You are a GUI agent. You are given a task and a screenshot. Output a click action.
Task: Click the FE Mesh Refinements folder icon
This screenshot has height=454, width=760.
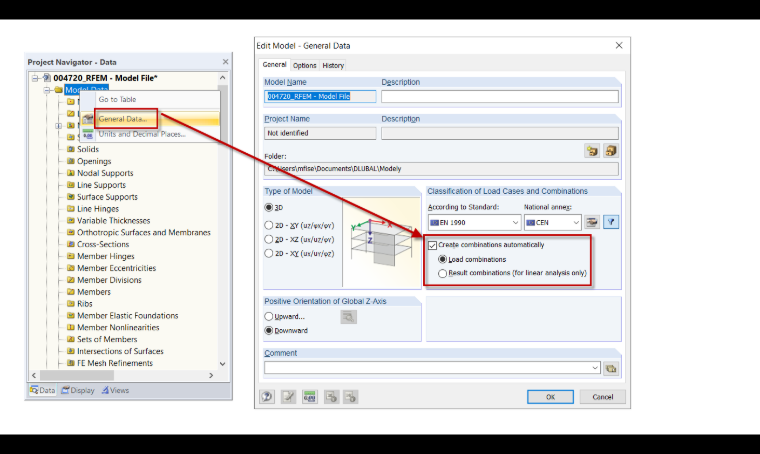(71, 363)
